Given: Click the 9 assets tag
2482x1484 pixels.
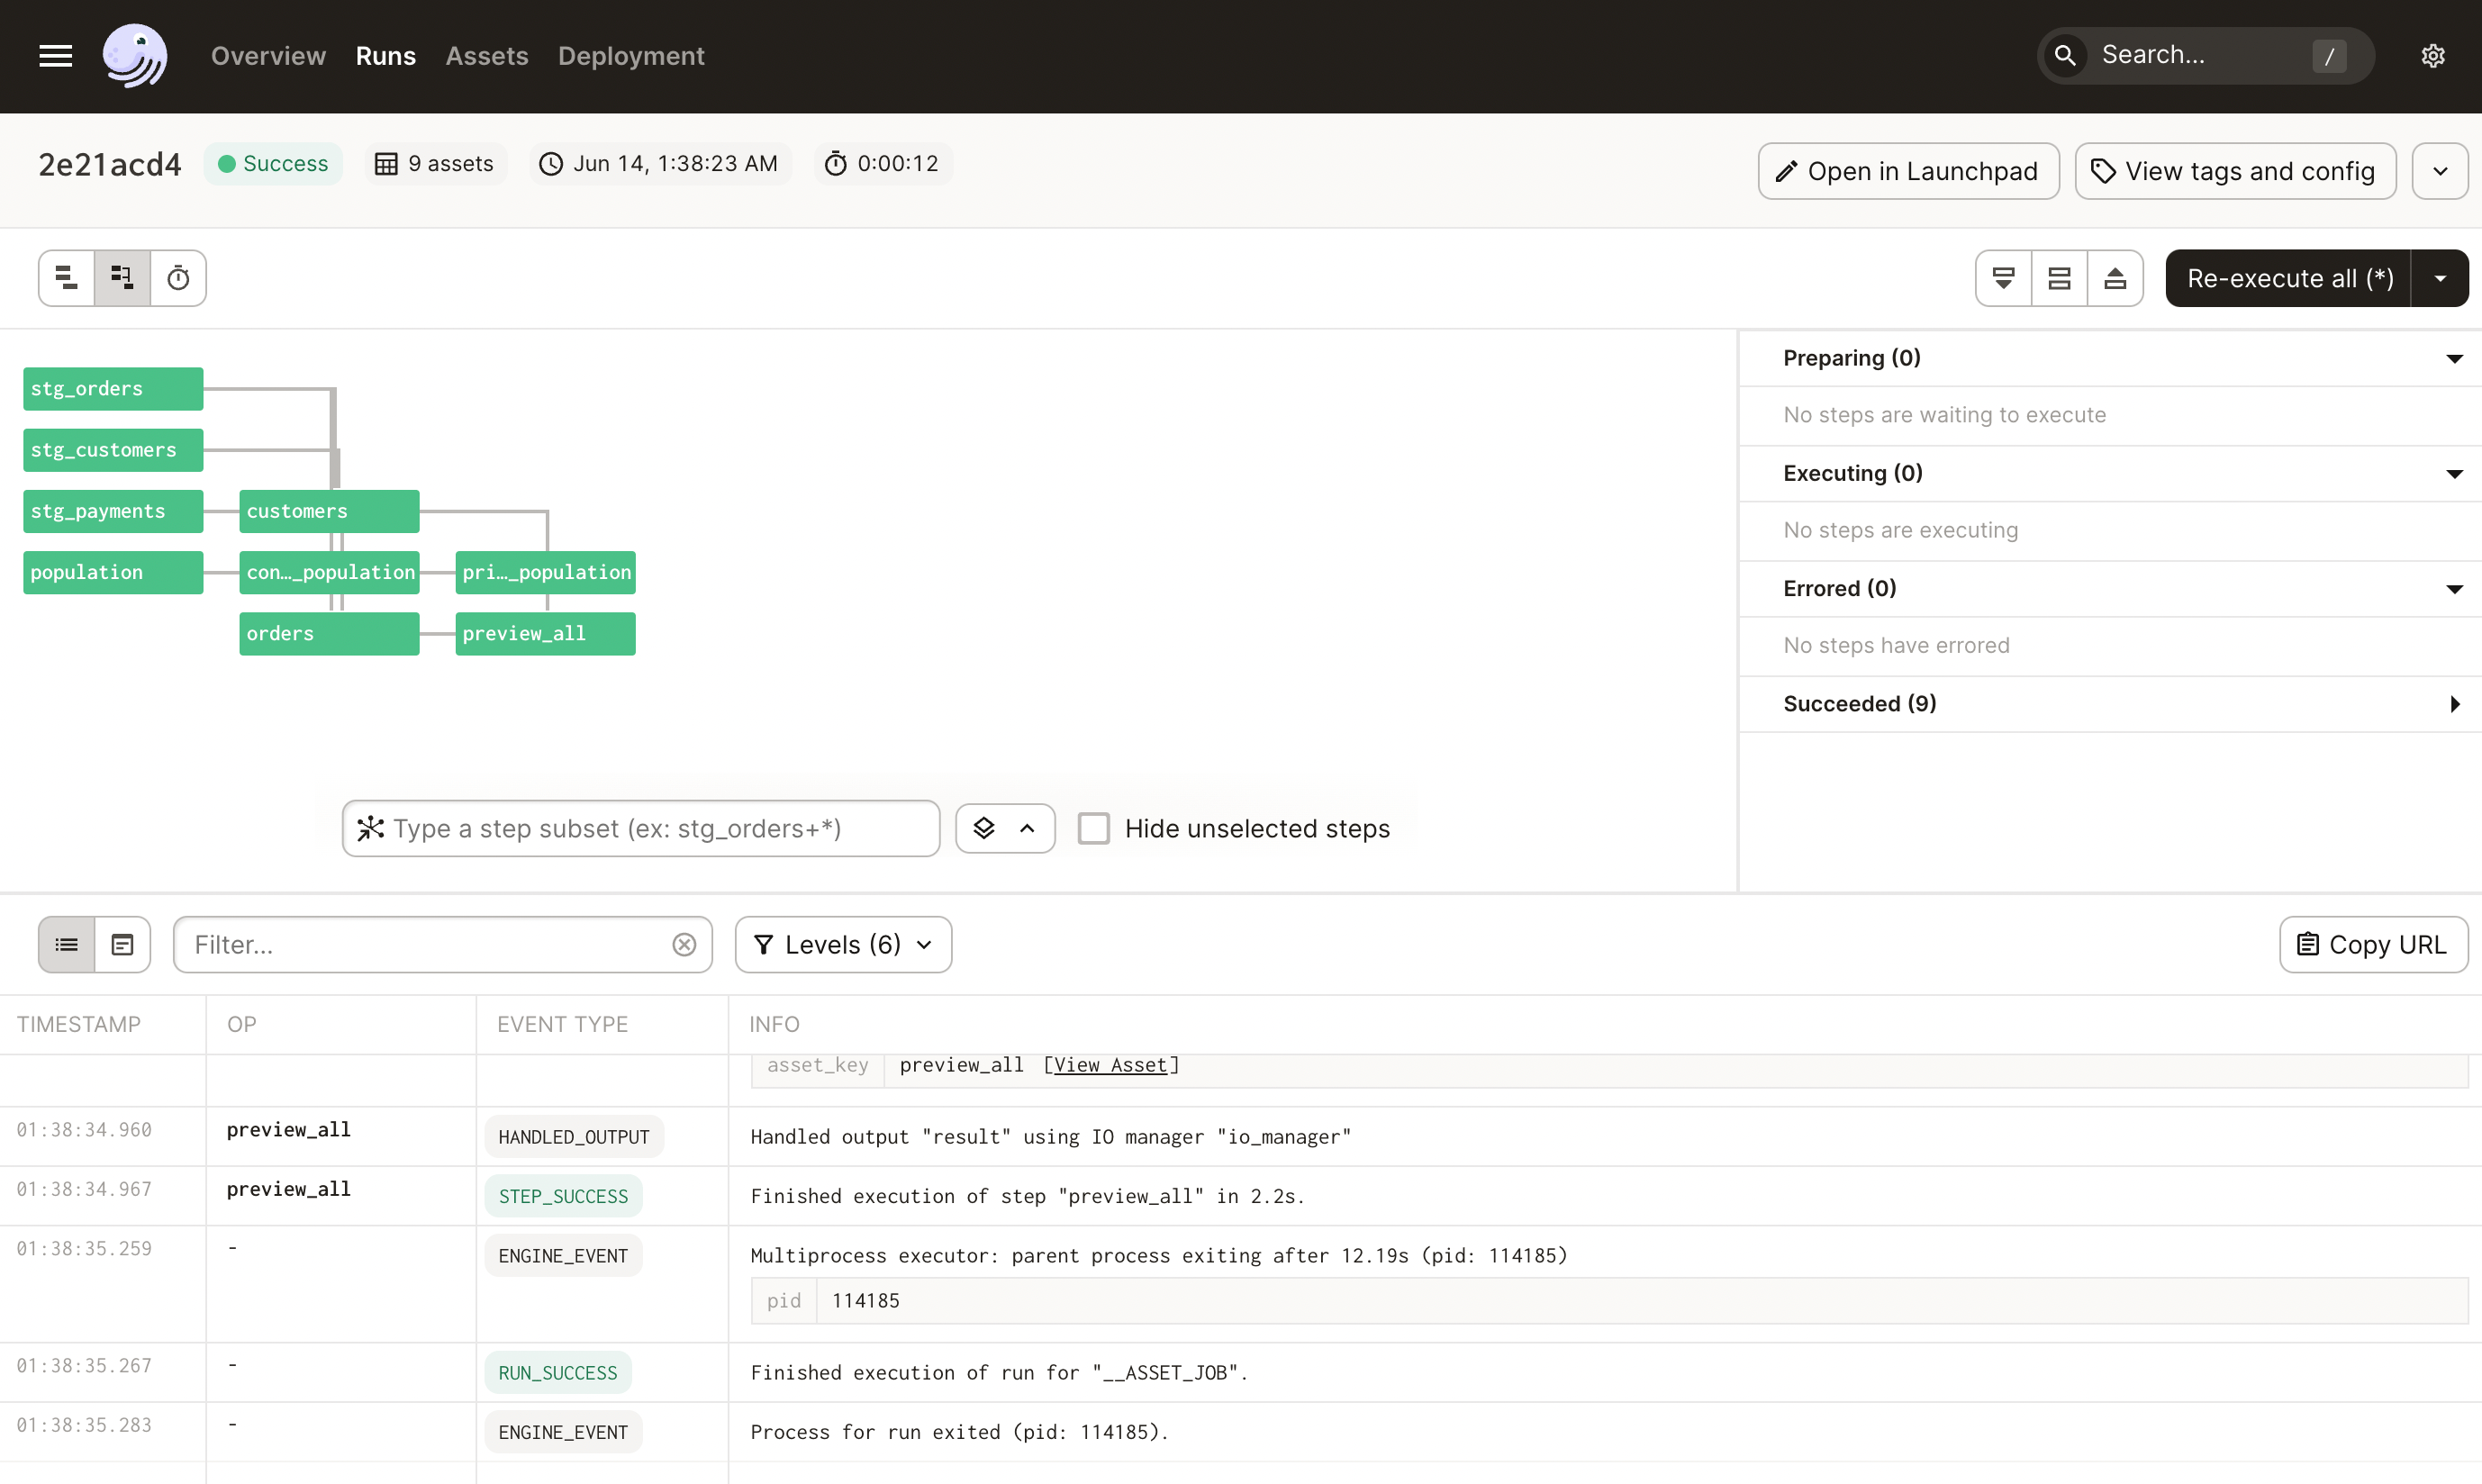Looking at the screenshot, I should point(435,164).
